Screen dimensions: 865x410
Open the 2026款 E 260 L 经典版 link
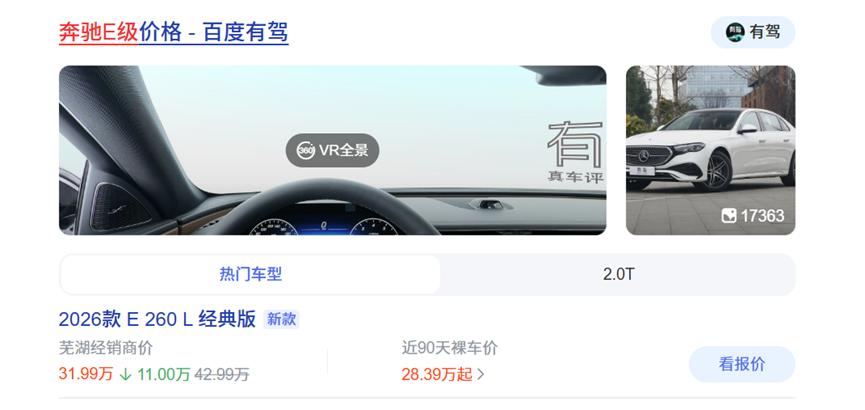pyautogui.click(x=157, y=319)
